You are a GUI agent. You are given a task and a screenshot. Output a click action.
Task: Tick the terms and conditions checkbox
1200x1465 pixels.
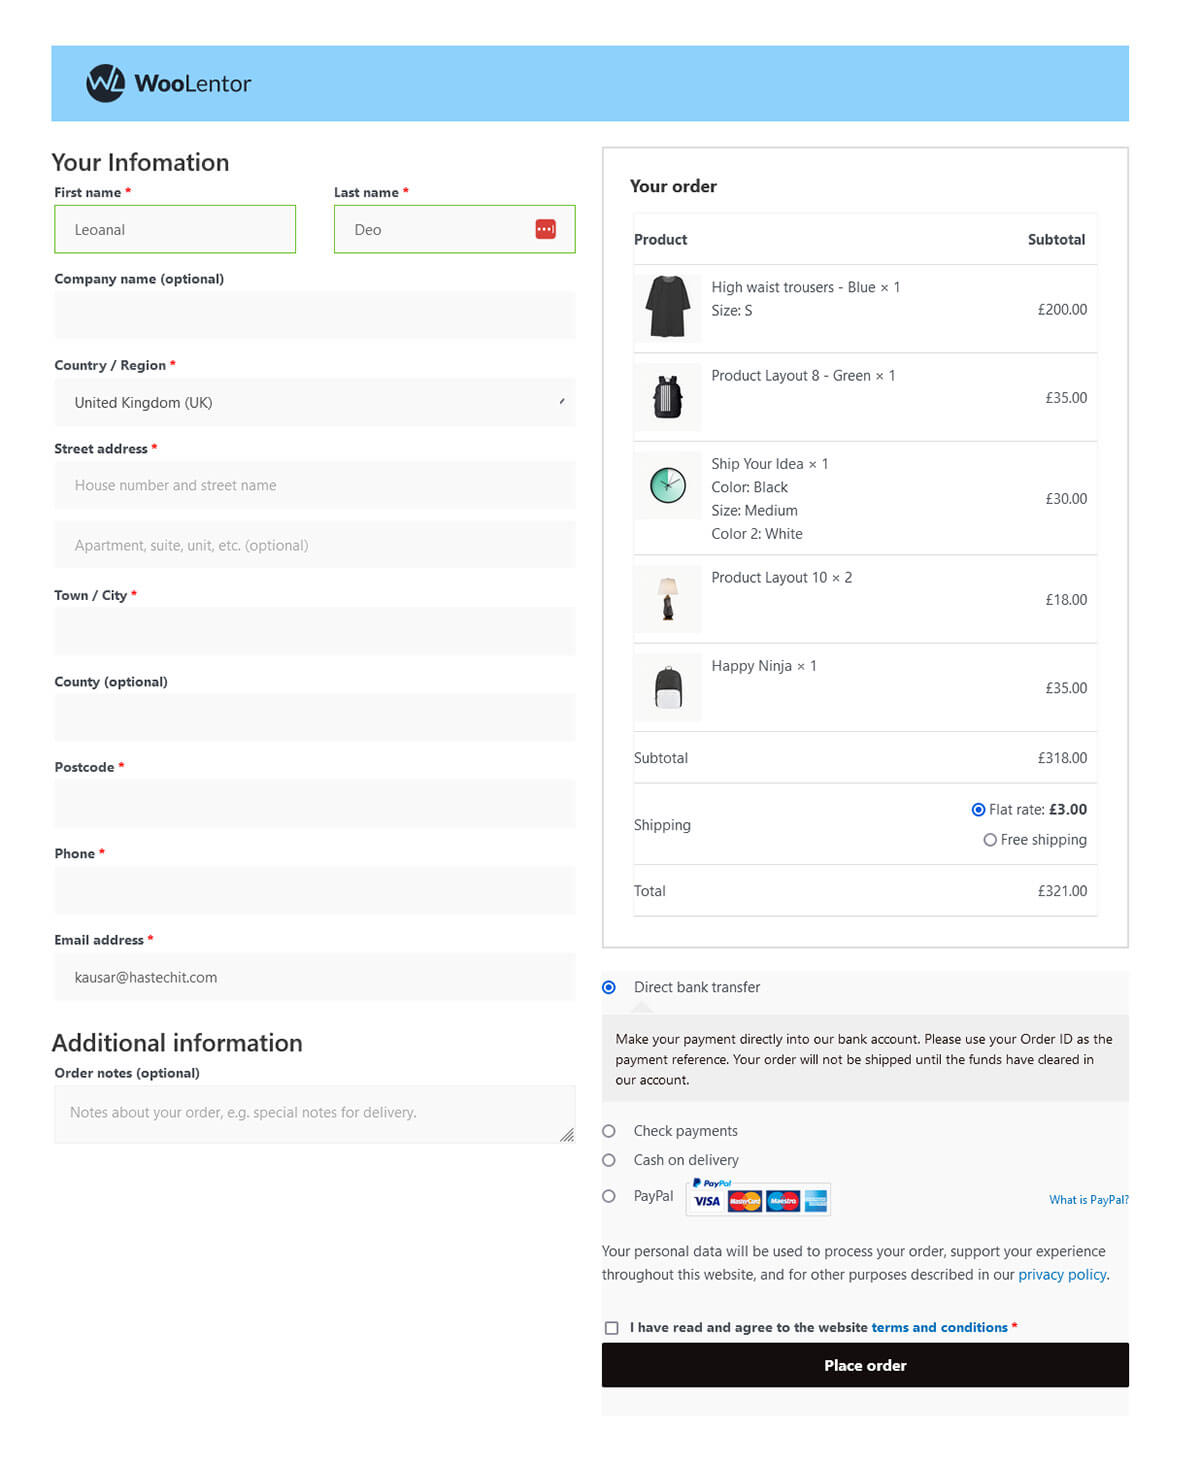[612, 1328]
